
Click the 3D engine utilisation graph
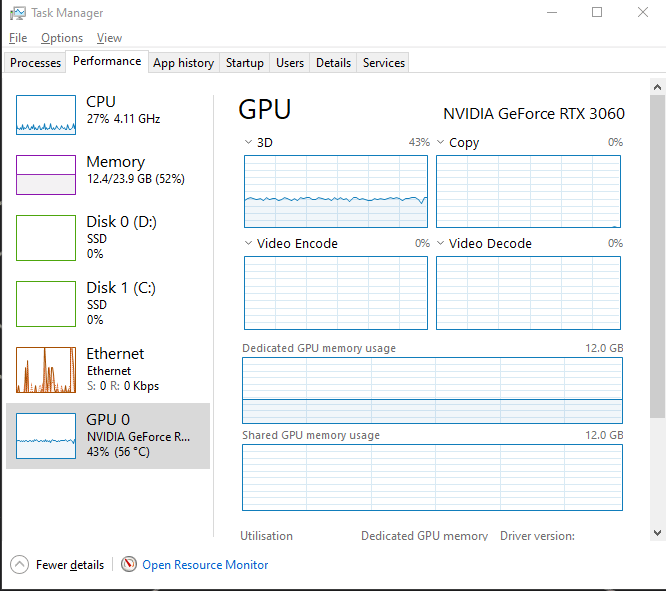(x=336, y=192)
